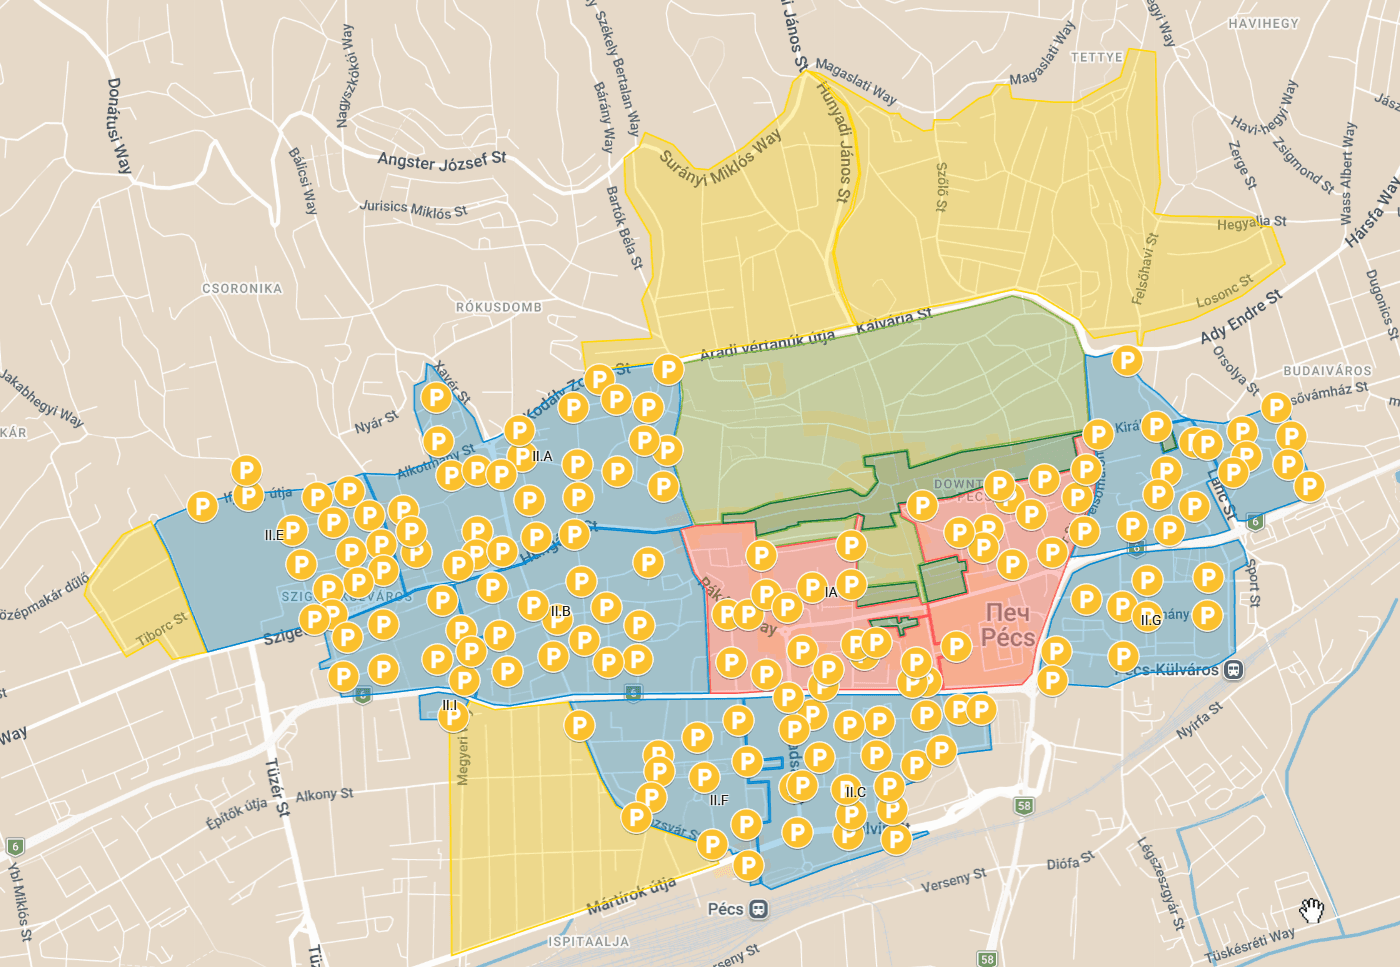The width and height of the screenshot is (1400, 967).
Task: Select parking marker left of the Pécs city label
Action: pos(956,646)
